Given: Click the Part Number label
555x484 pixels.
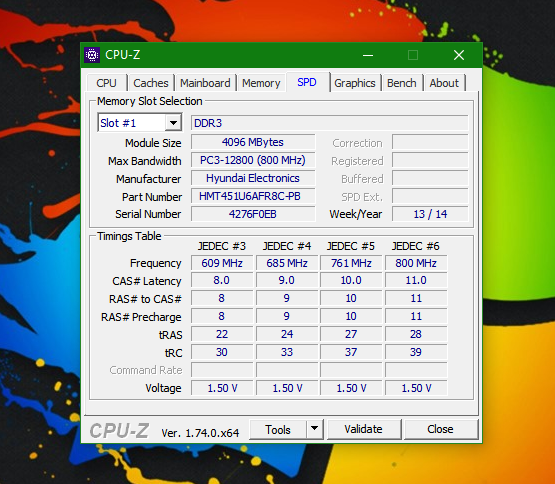Looking at the screenshot, I should 152,197.
